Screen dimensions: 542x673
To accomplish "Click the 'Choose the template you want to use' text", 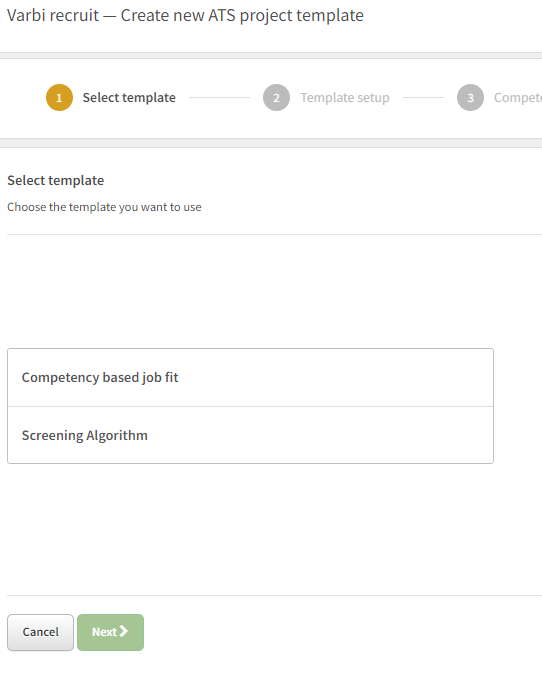I will click(x=104, y=207).
